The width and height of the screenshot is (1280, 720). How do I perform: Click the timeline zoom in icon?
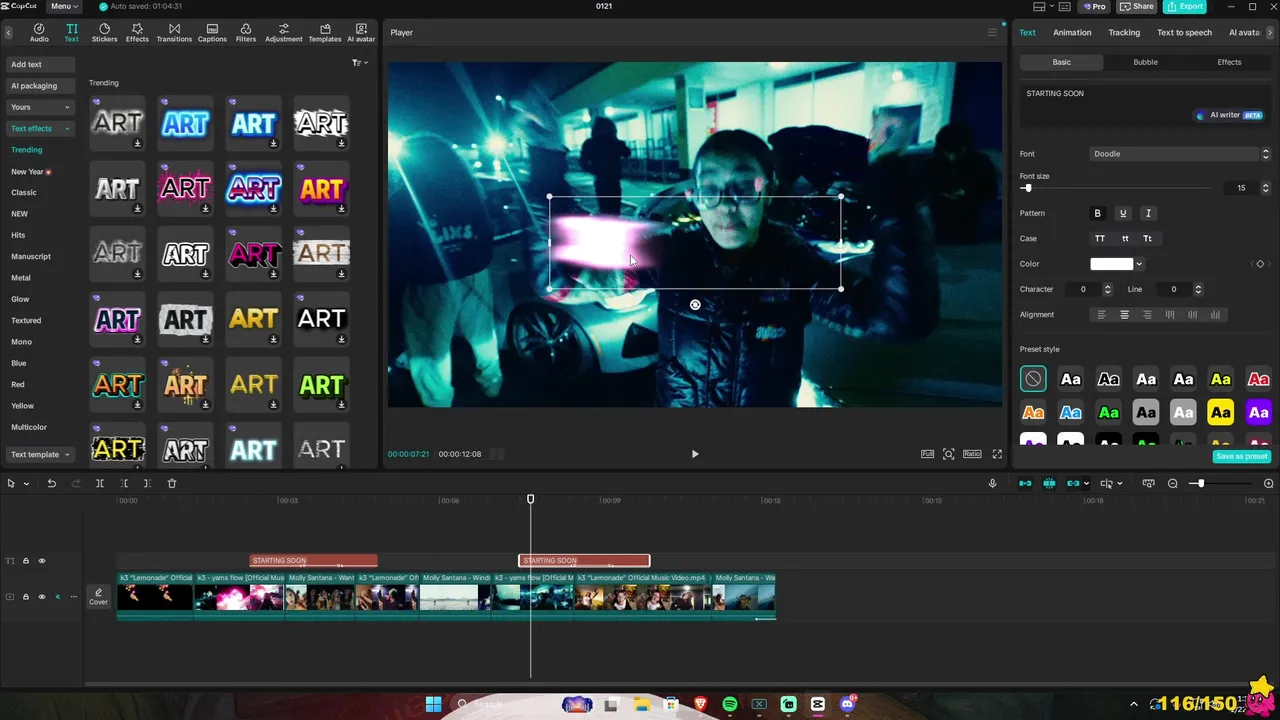click(x=1269, y=483)
